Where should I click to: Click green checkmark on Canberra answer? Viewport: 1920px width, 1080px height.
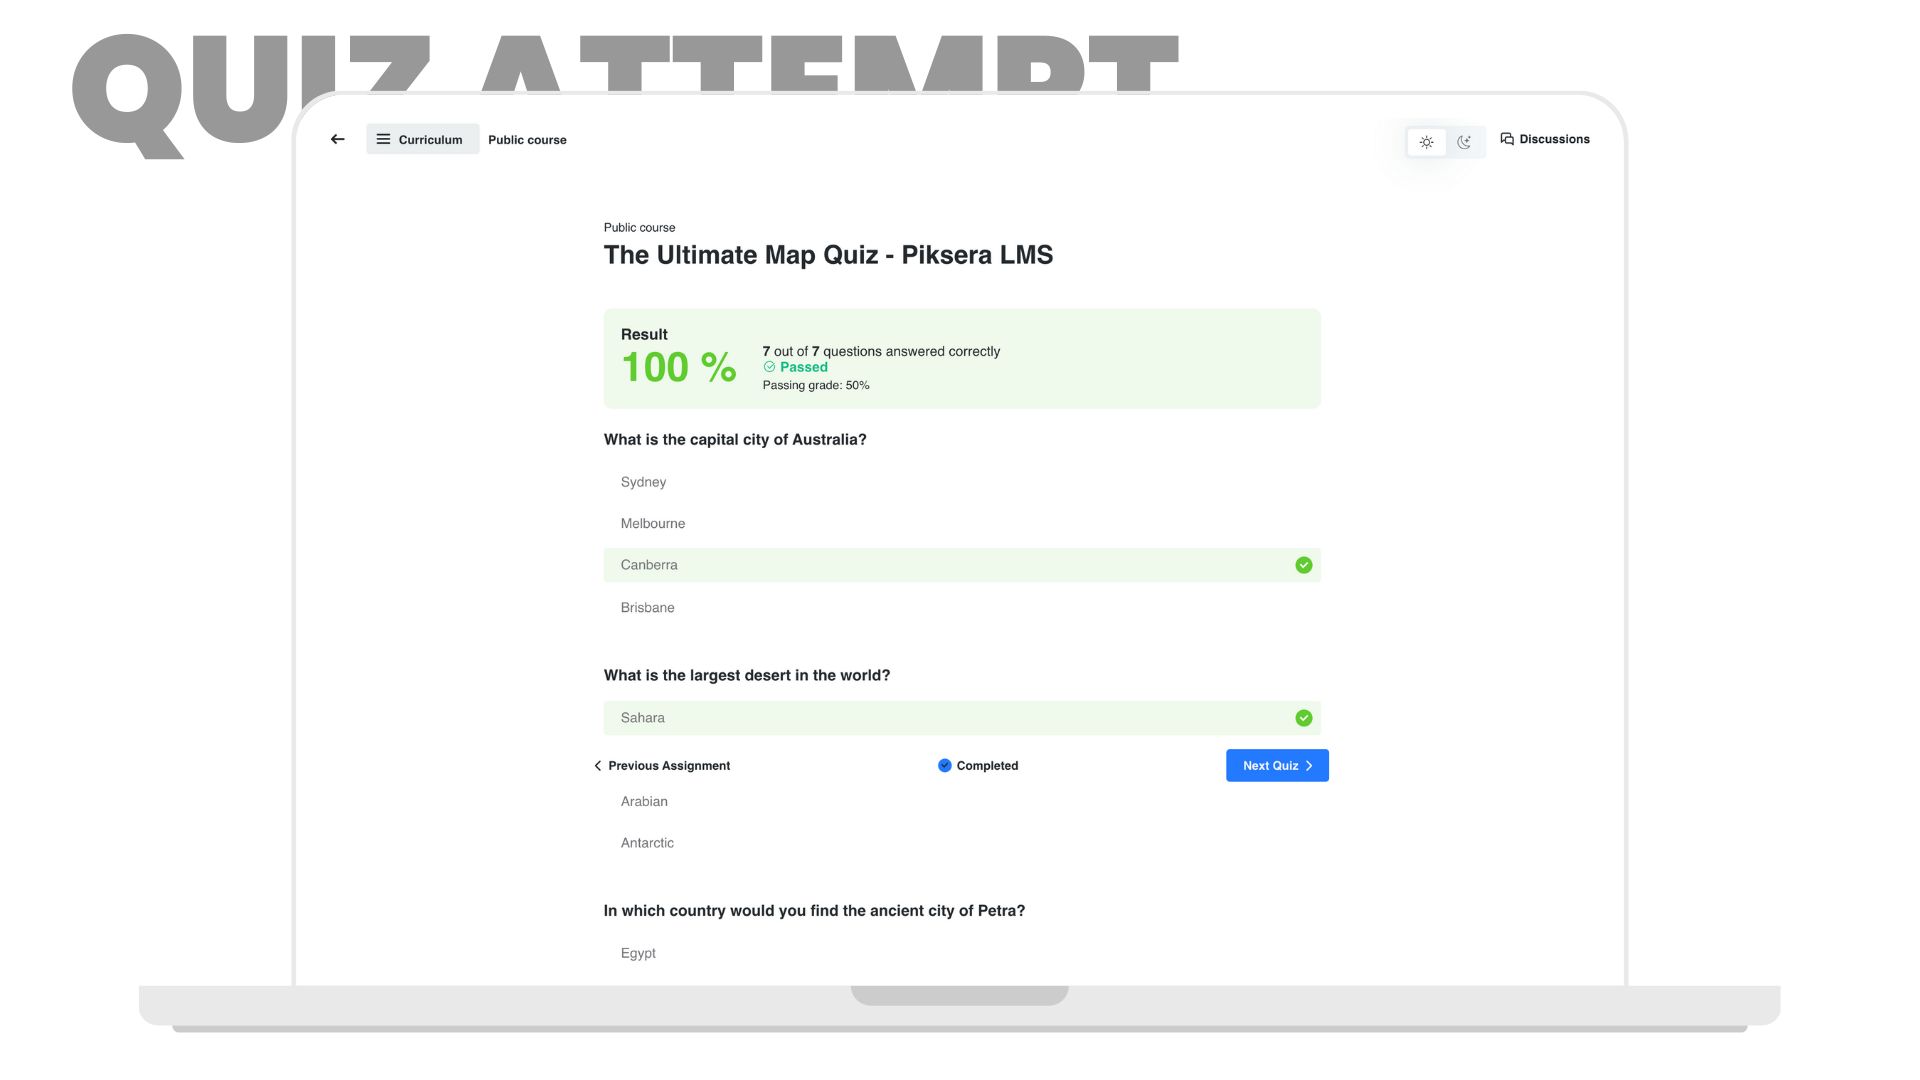(1303, 565)
